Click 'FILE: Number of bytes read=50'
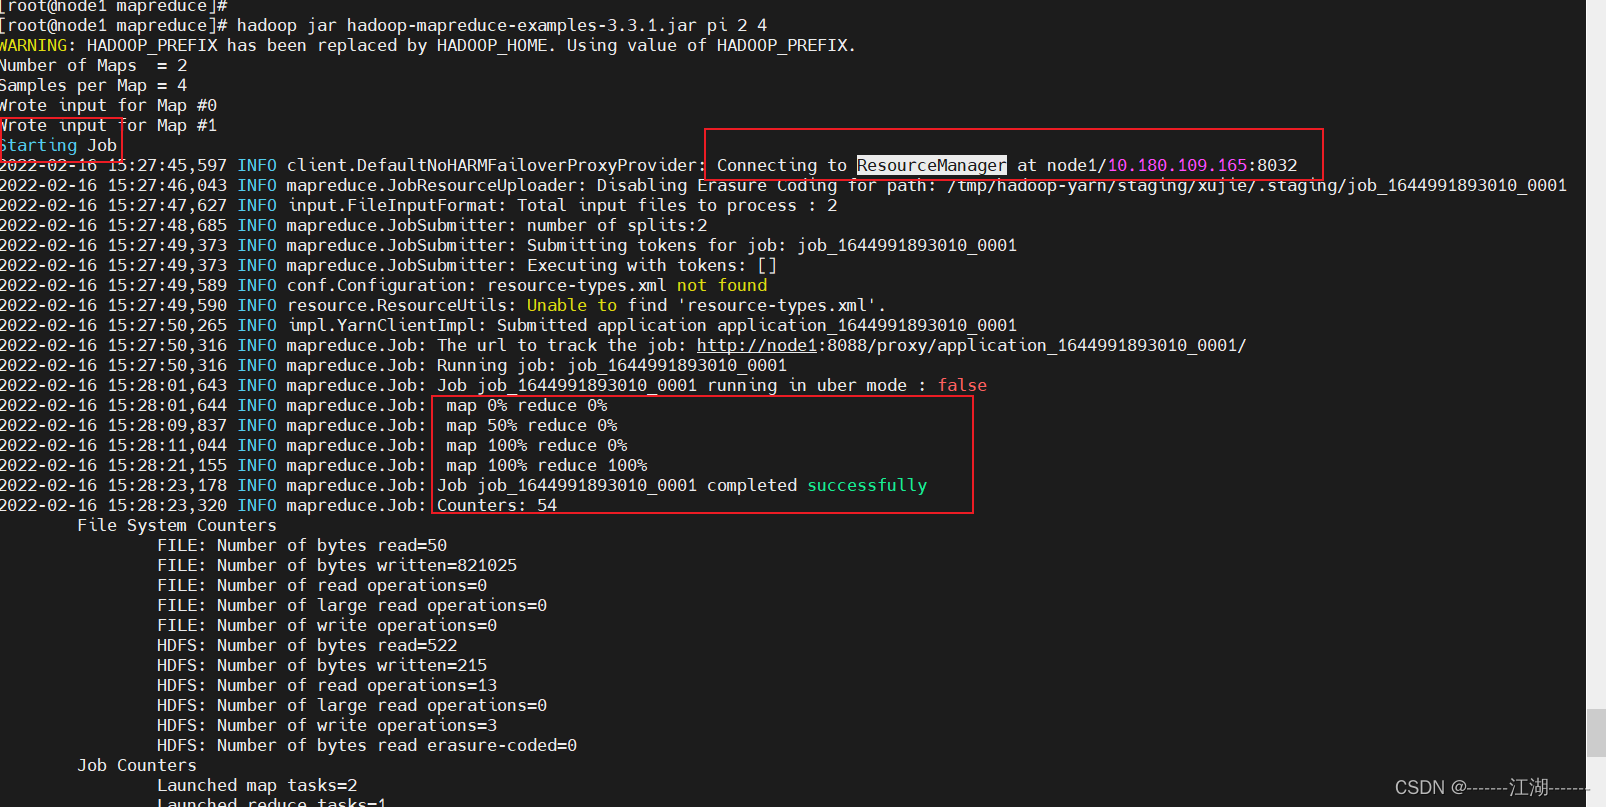The height and width of the screenshot is (807, 1606). tap(302, 545)
